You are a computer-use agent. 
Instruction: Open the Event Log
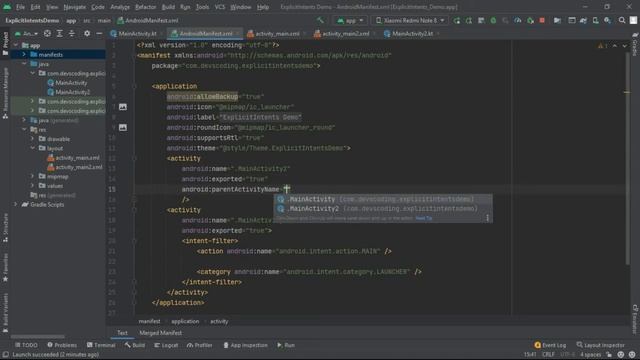pos(550,345)
